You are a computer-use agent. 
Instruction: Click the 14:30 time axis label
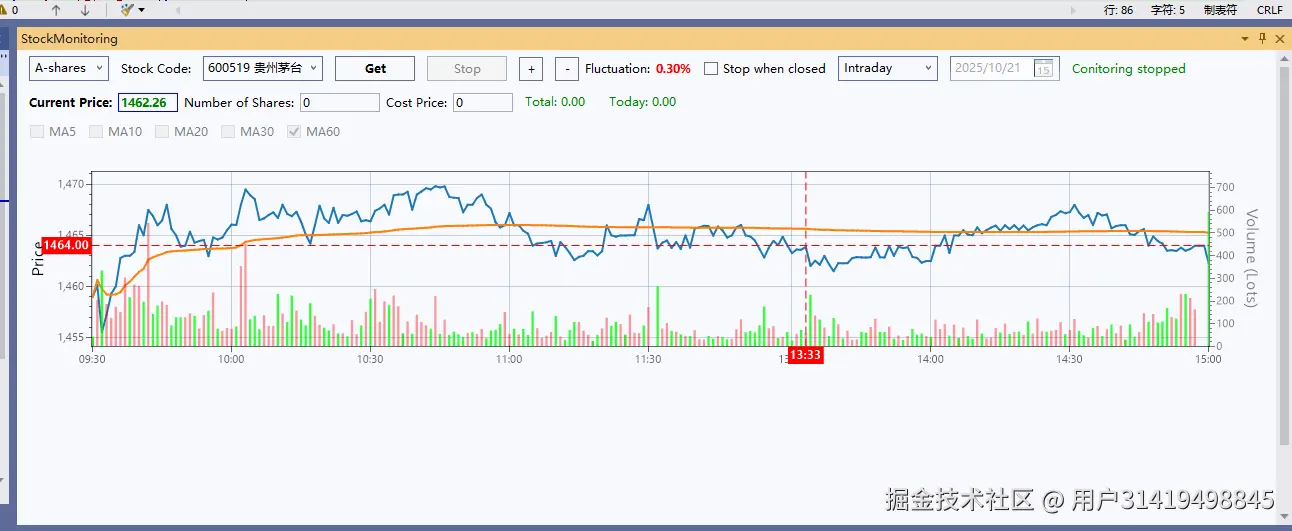[1068, 359]
